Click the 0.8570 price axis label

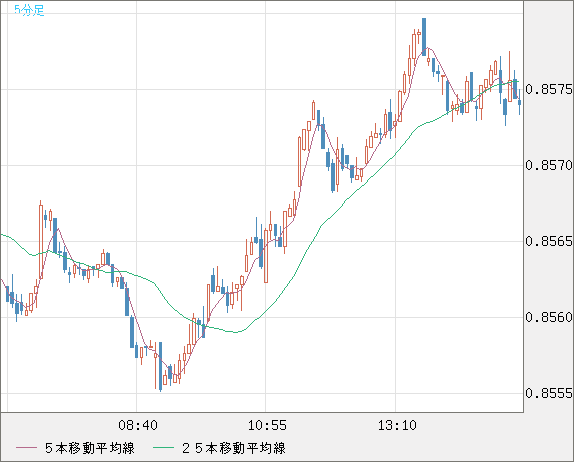tap(549, 165)
